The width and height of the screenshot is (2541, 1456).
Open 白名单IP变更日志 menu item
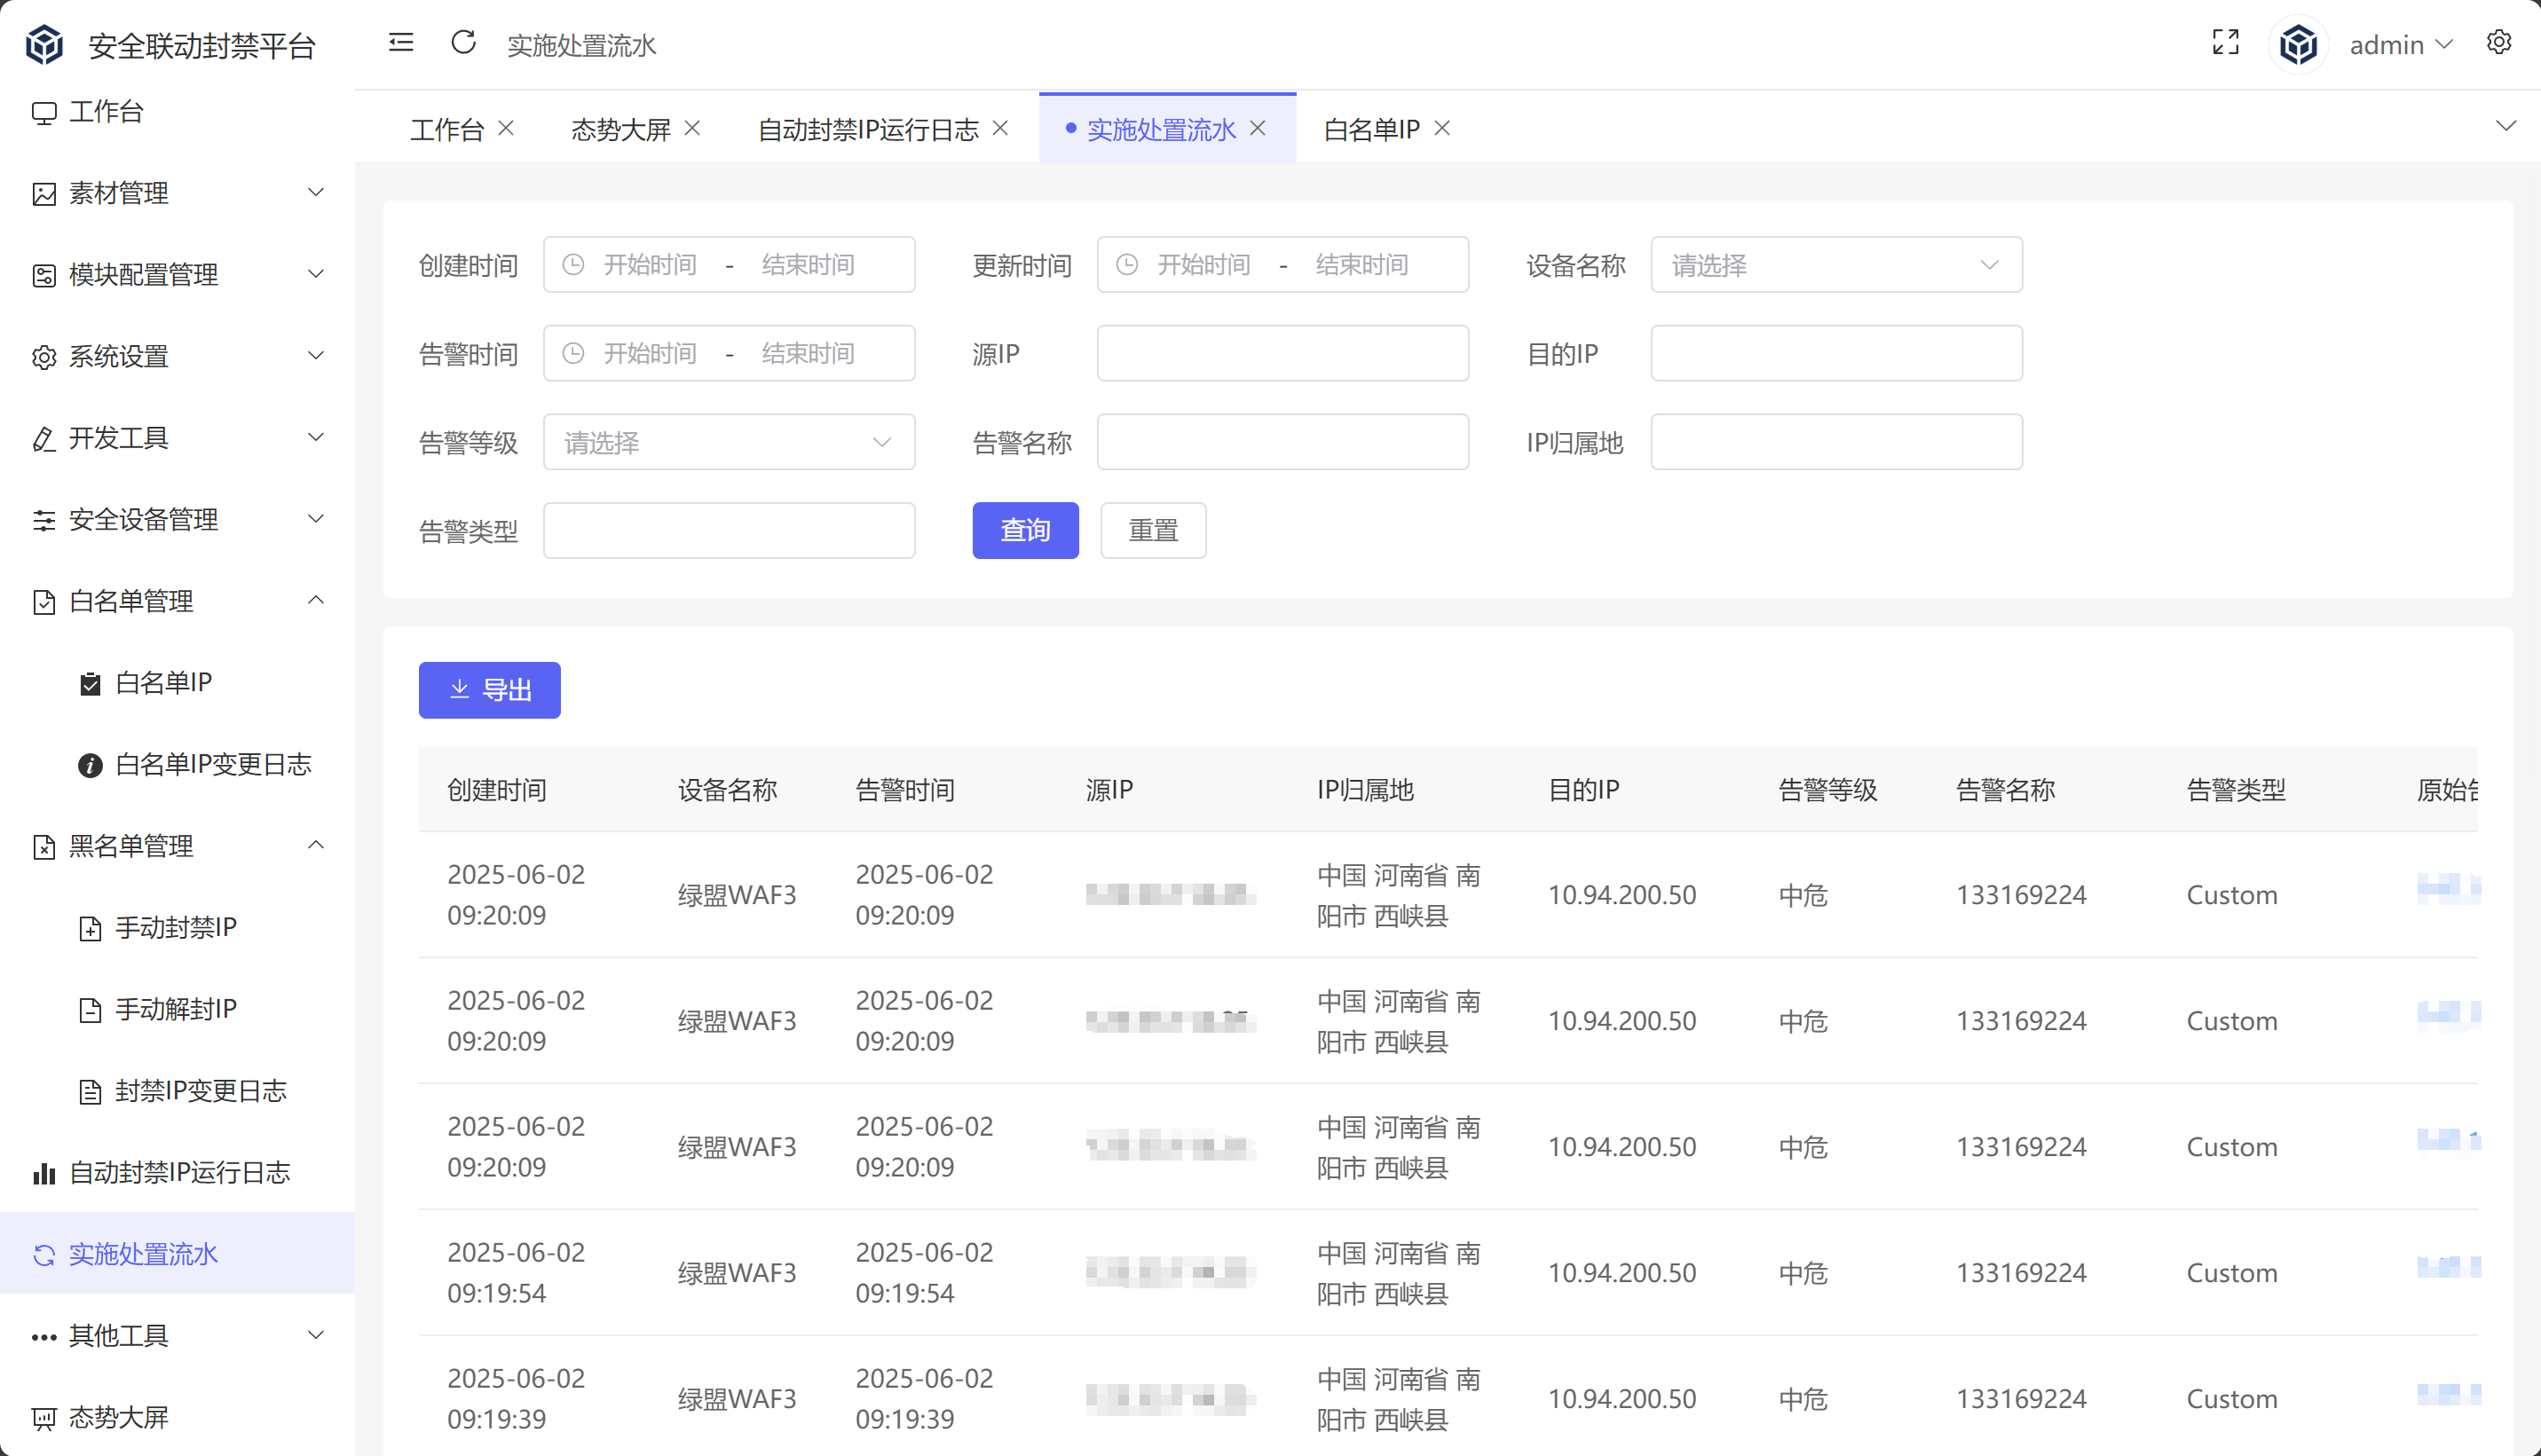[213, 765]
